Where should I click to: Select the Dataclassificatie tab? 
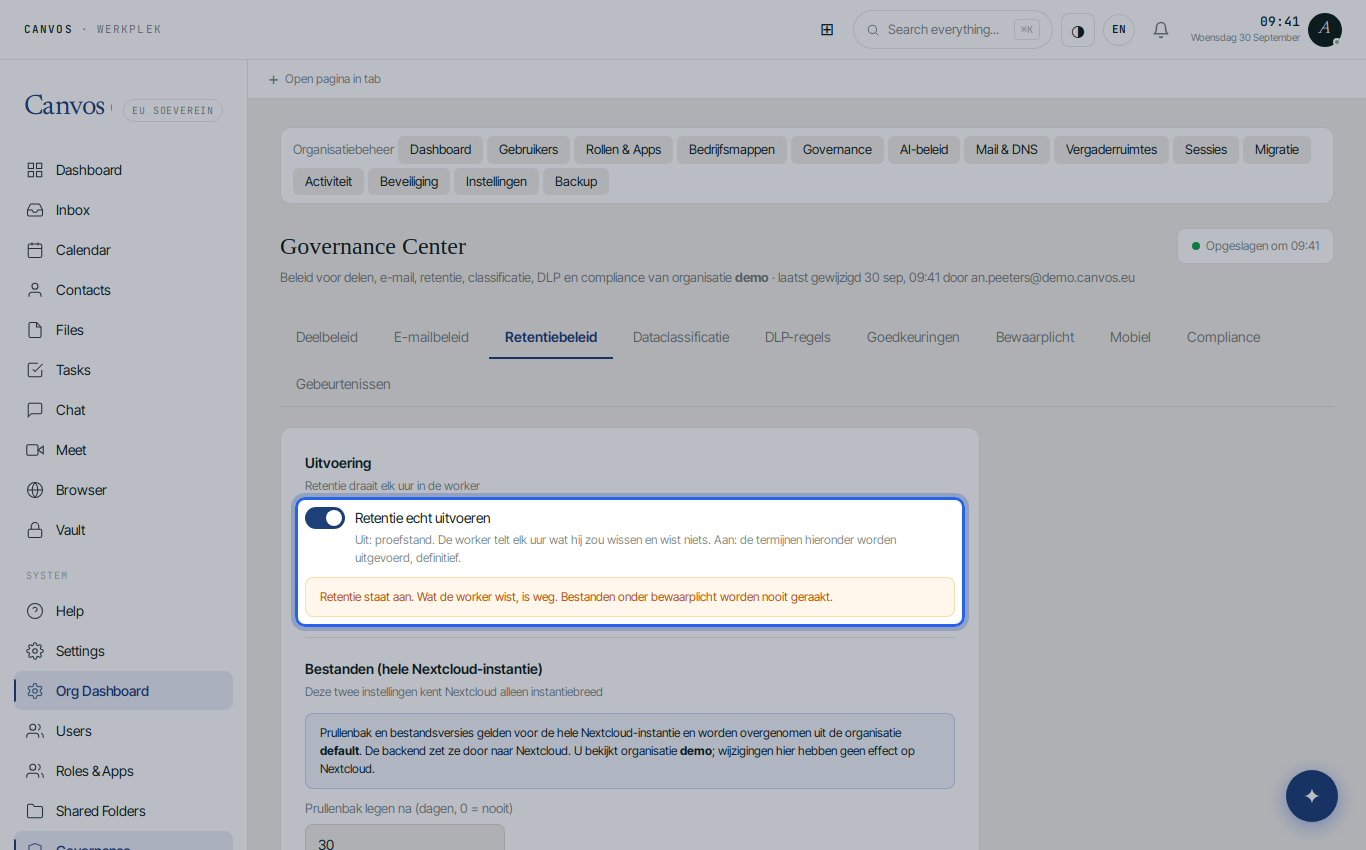coord(681,337)
